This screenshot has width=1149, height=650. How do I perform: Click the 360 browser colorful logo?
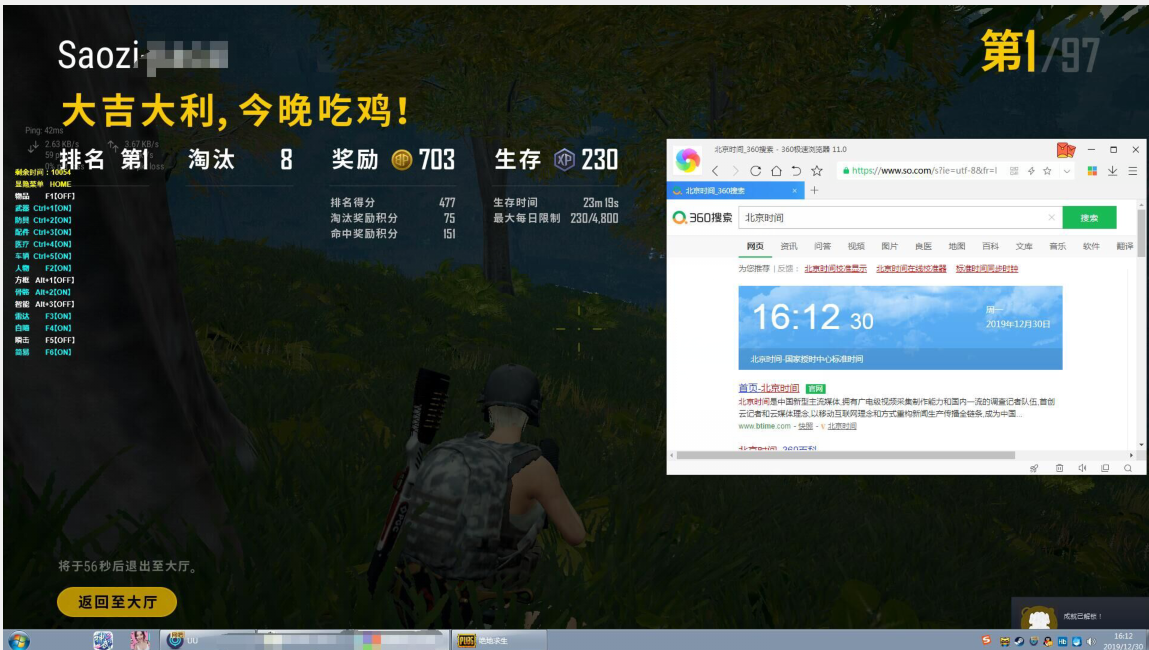(687, 160)
